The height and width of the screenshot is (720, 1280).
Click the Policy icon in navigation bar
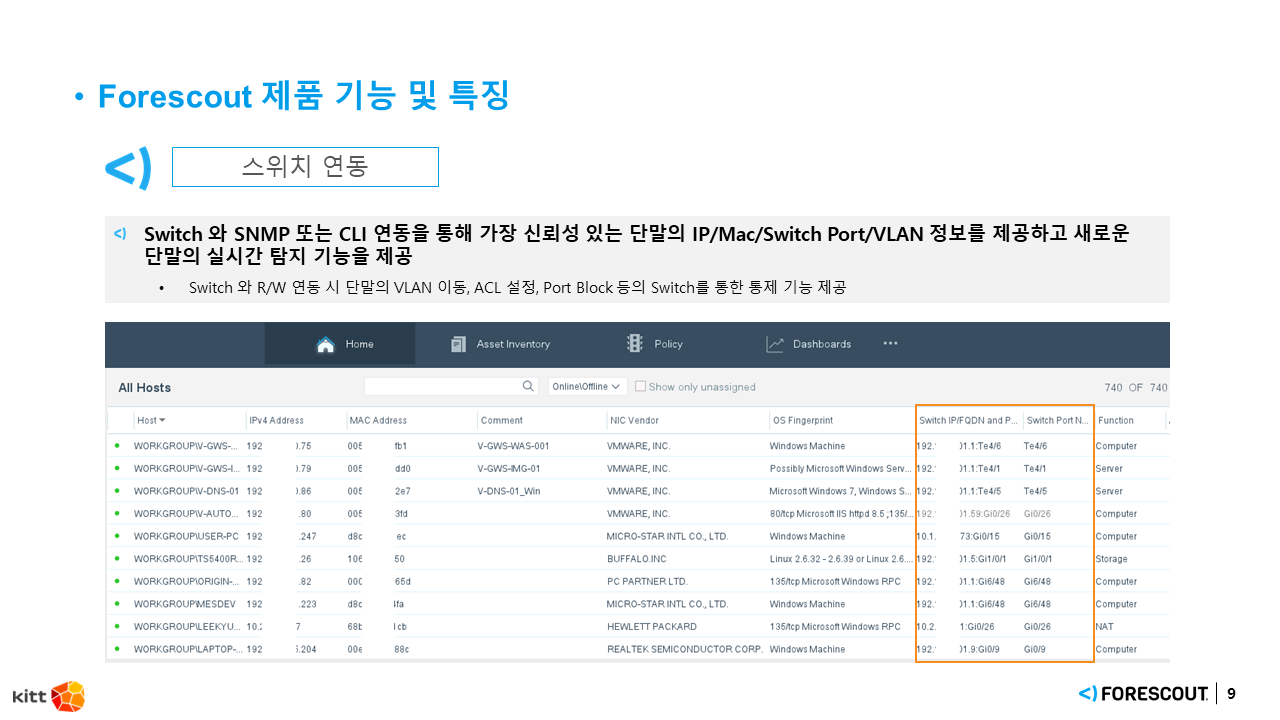[635, 344]
